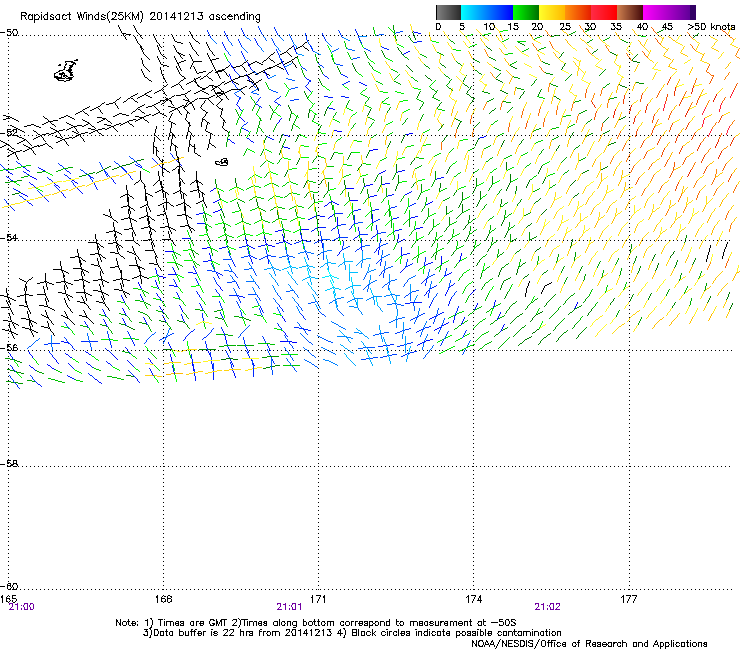Click the longitude label '177'
740x650 pixels.
coord(629,599)
